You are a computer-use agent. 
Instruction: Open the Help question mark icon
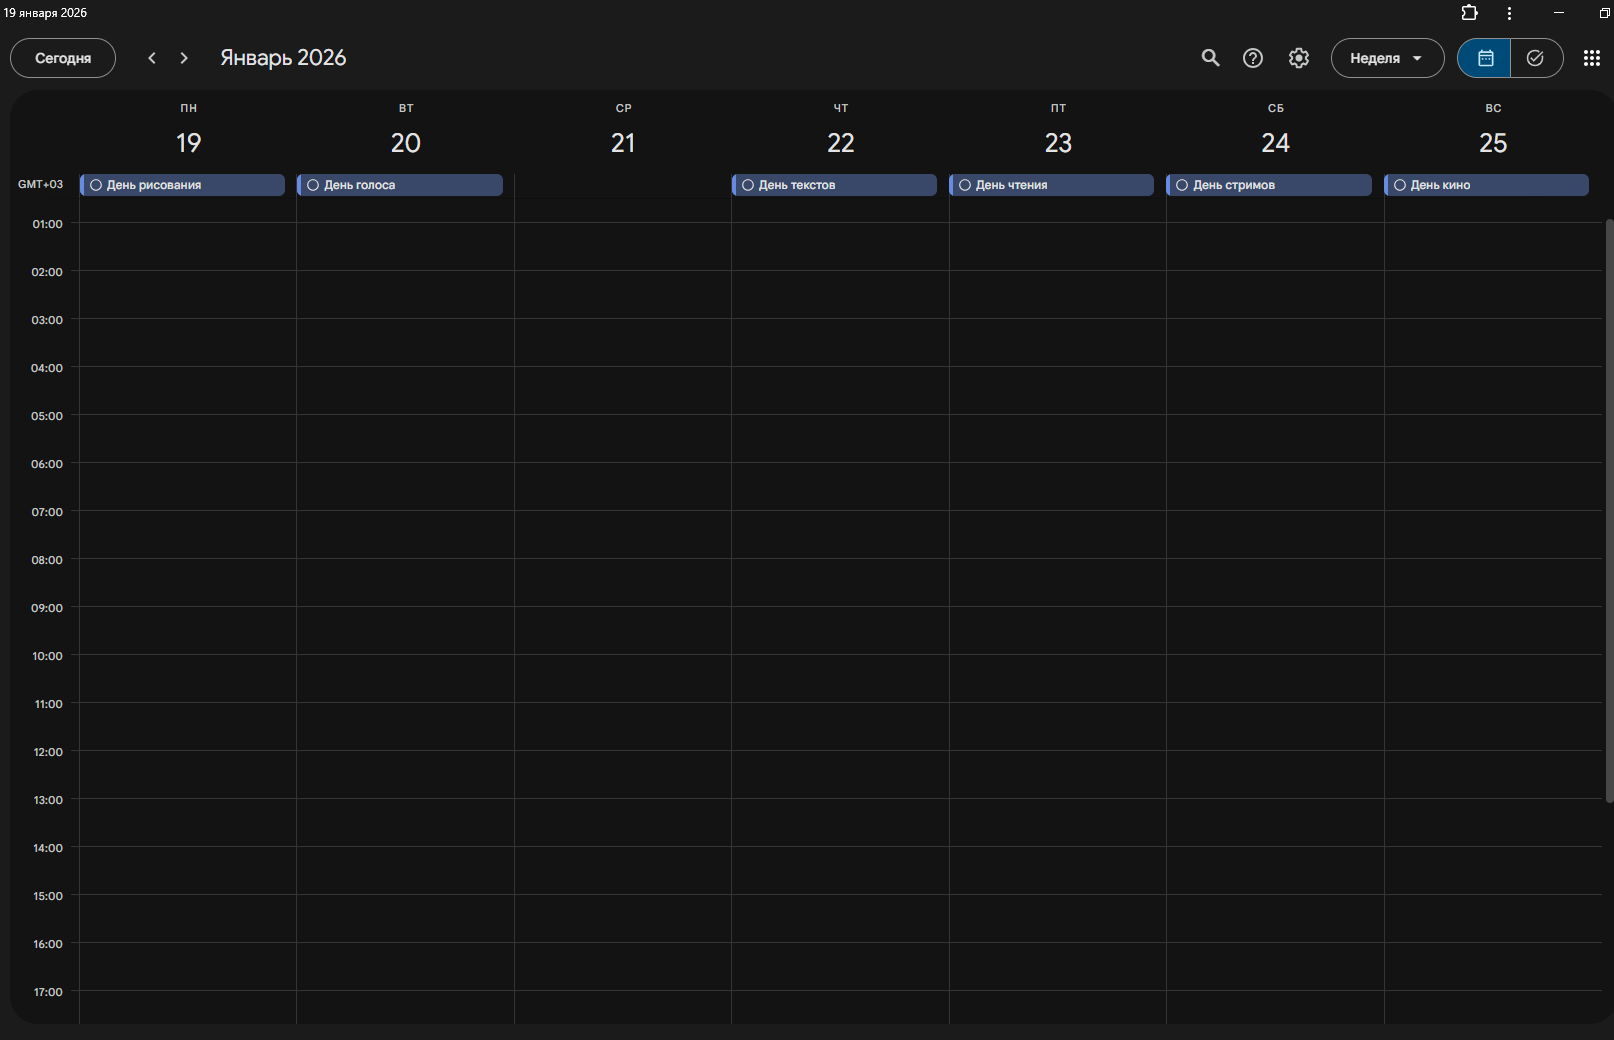click(x=1252, y=58)
